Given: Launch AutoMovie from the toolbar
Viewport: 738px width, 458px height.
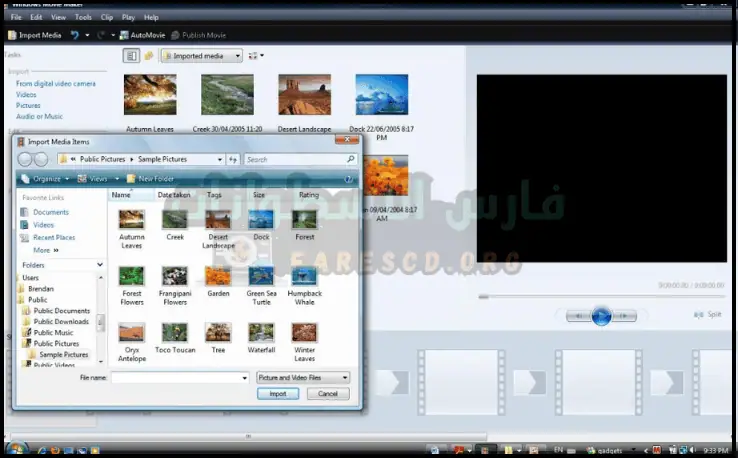Looking at the screenshot, I should 143,35.
